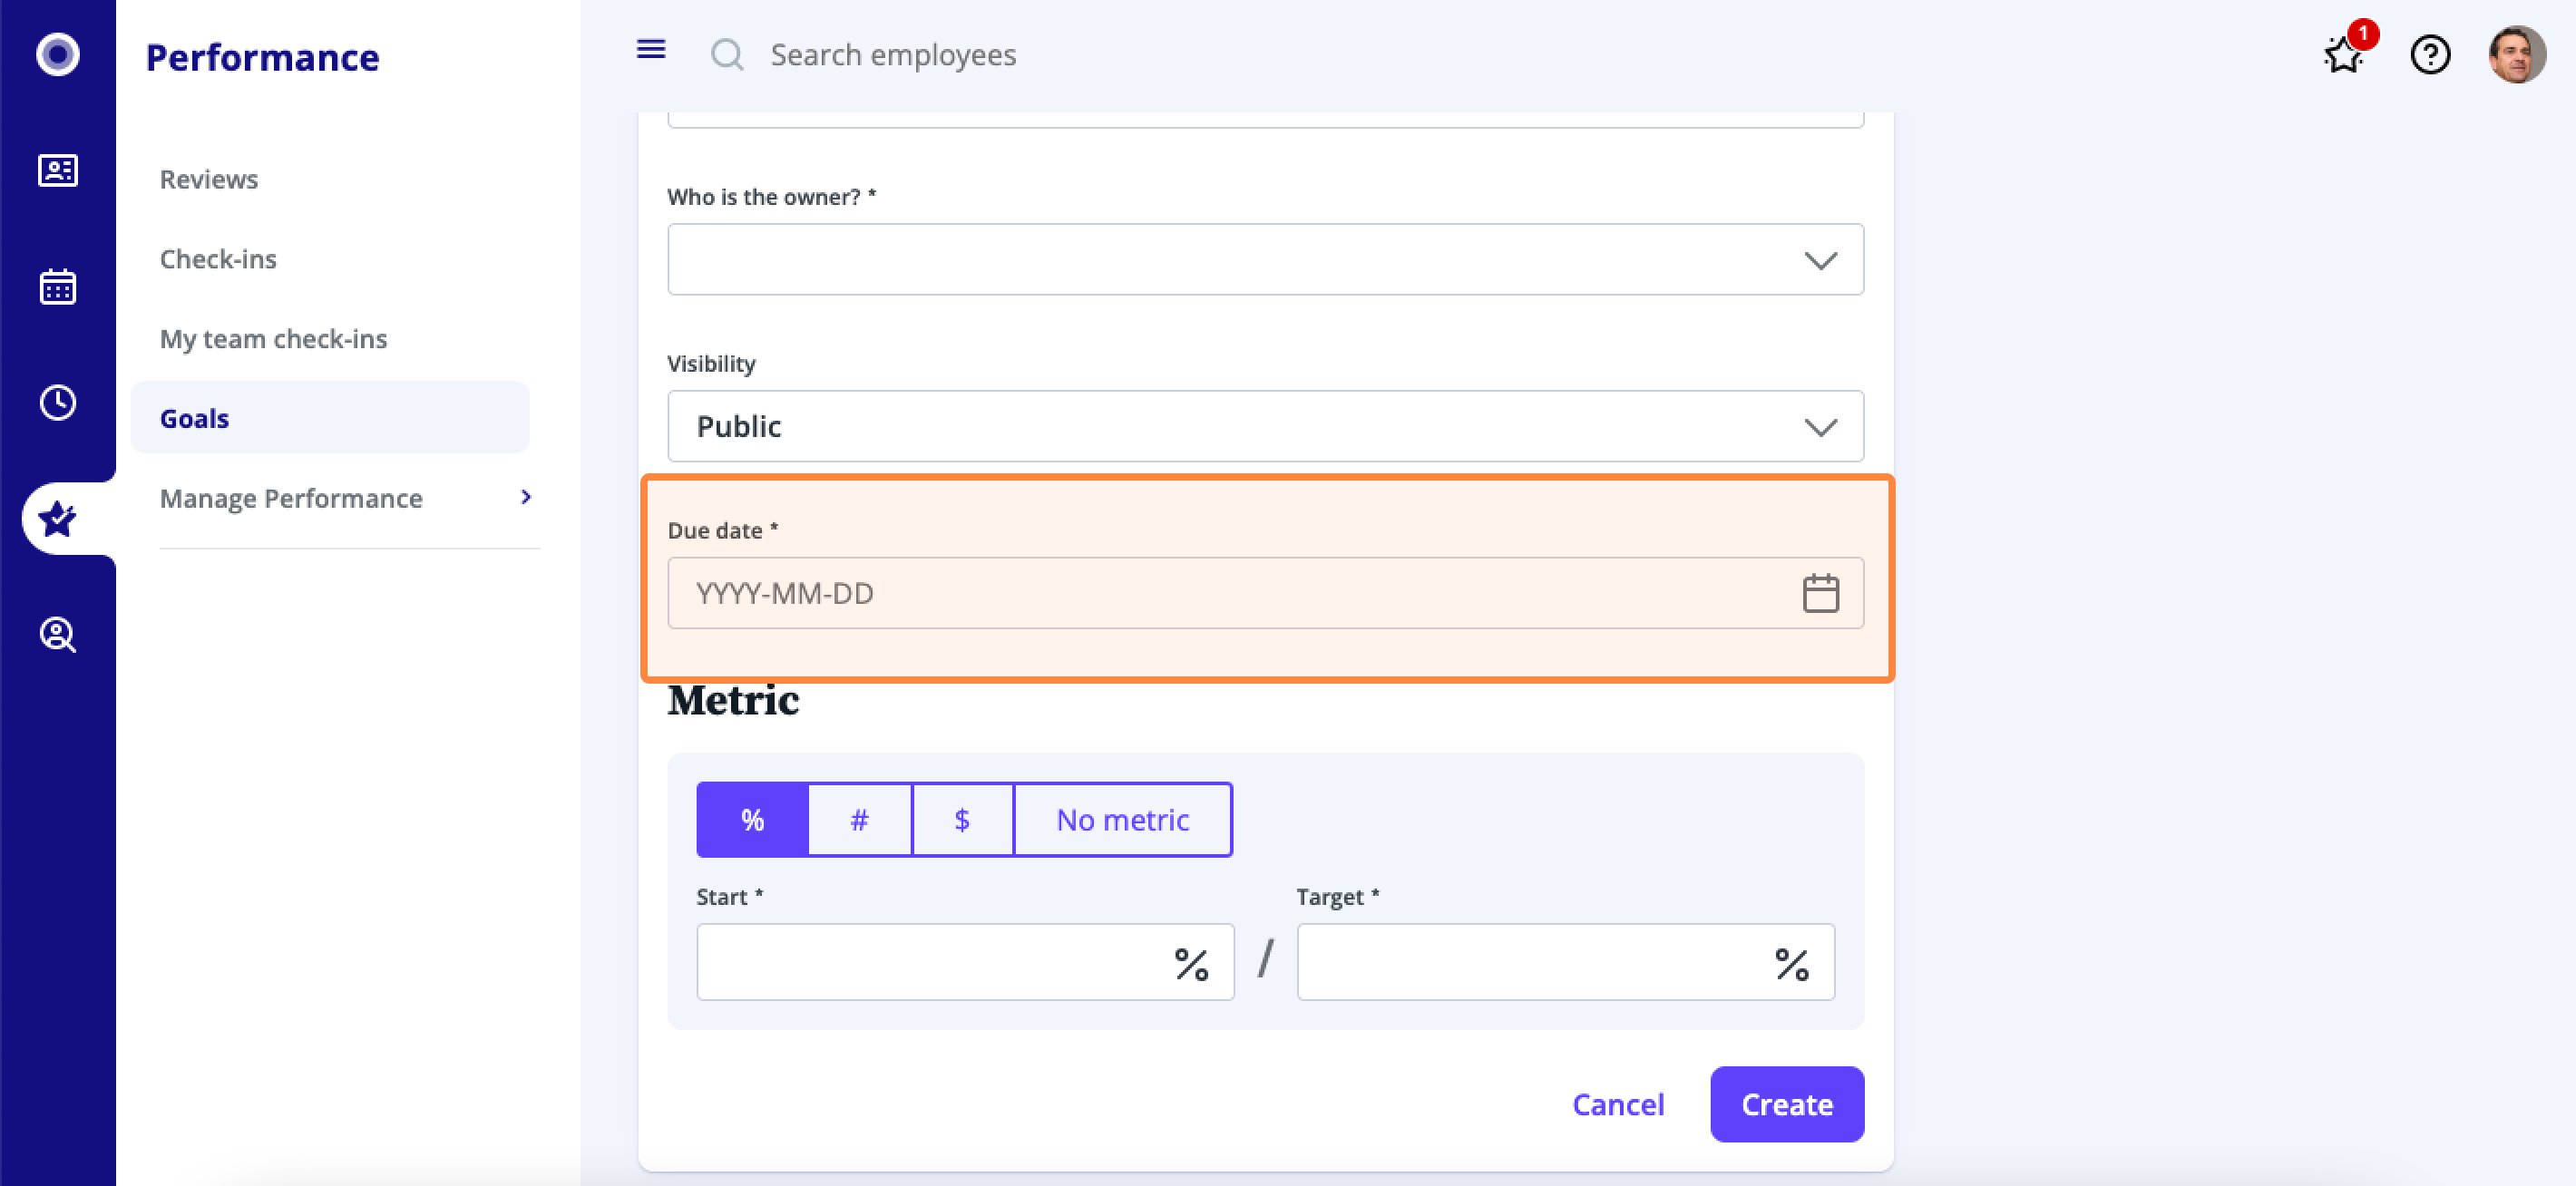Select the # number metric option
The width and height of the screenshot is (2576, 1186).
(859, 820)
